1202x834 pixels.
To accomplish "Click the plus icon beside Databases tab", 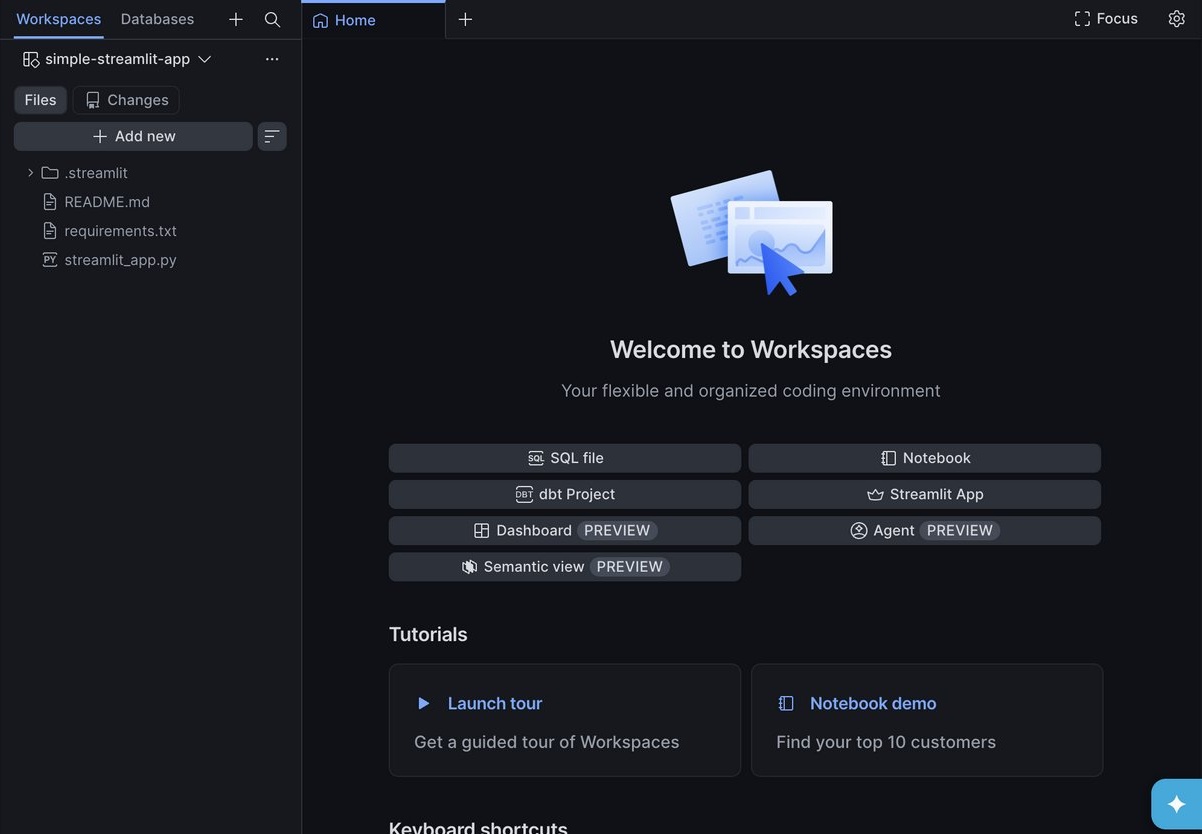I will tap(236, 19).
